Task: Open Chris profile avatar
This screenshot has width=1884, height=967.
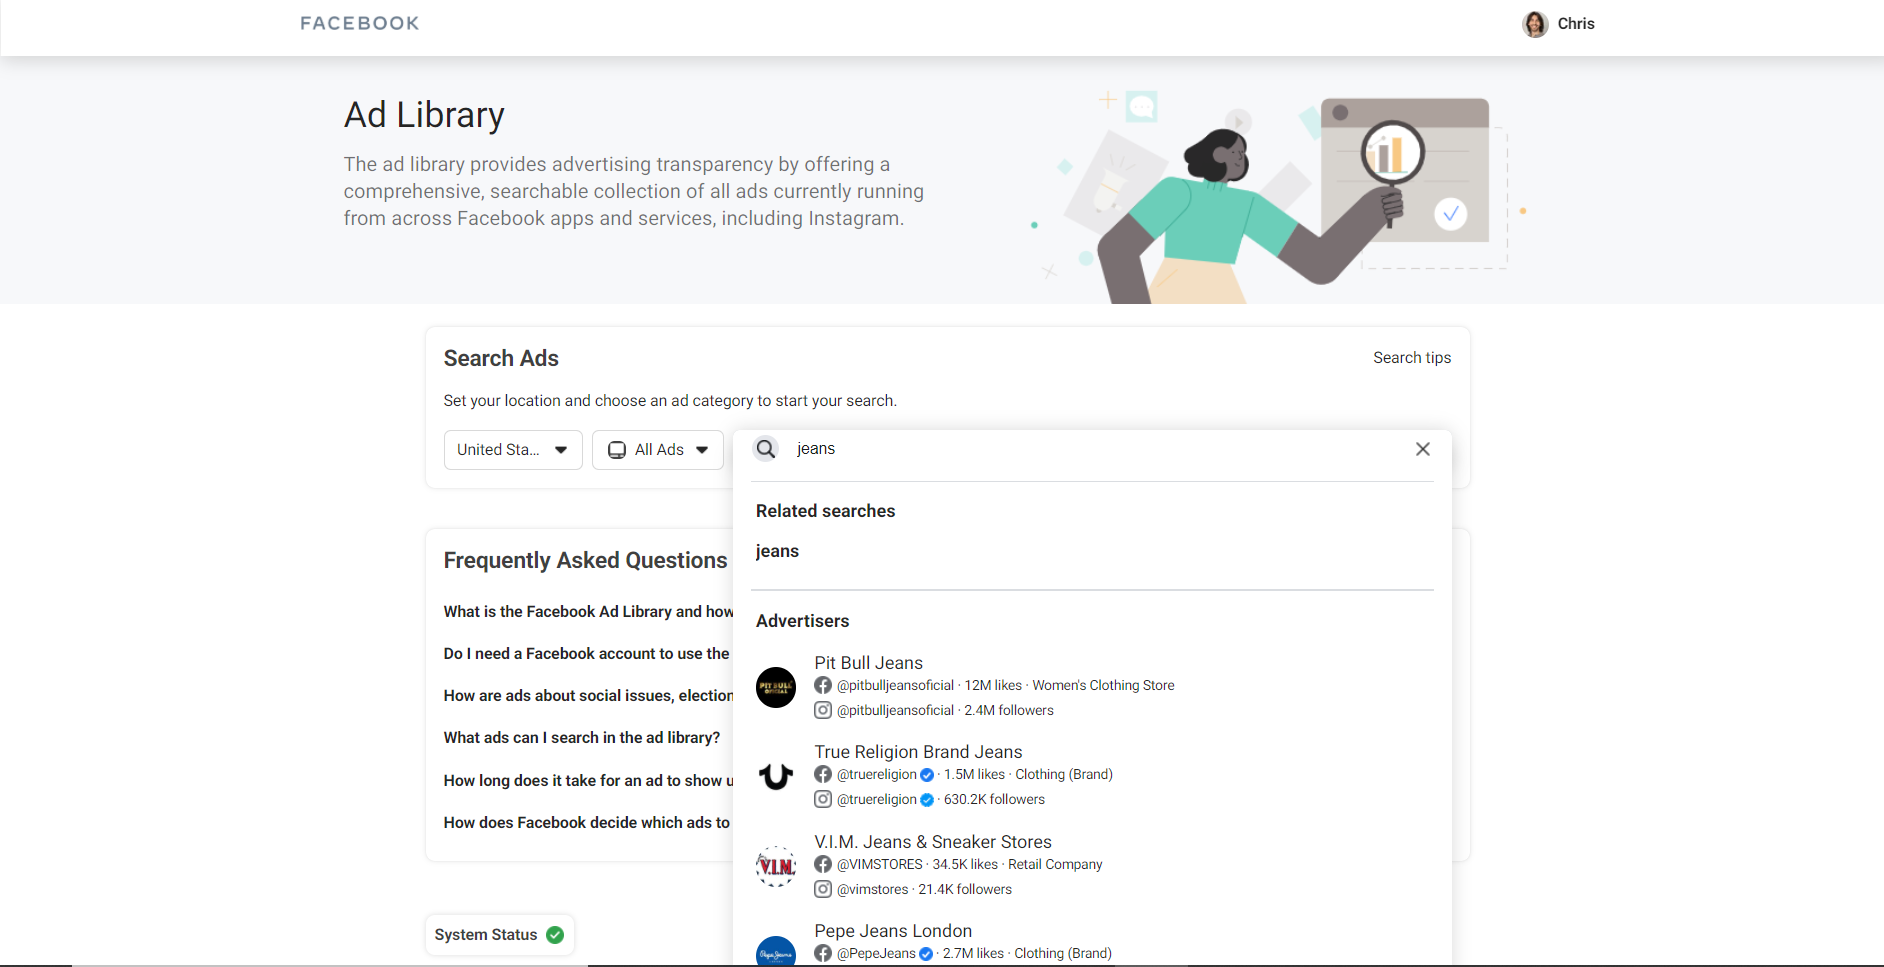Action: click(1535, 24)
